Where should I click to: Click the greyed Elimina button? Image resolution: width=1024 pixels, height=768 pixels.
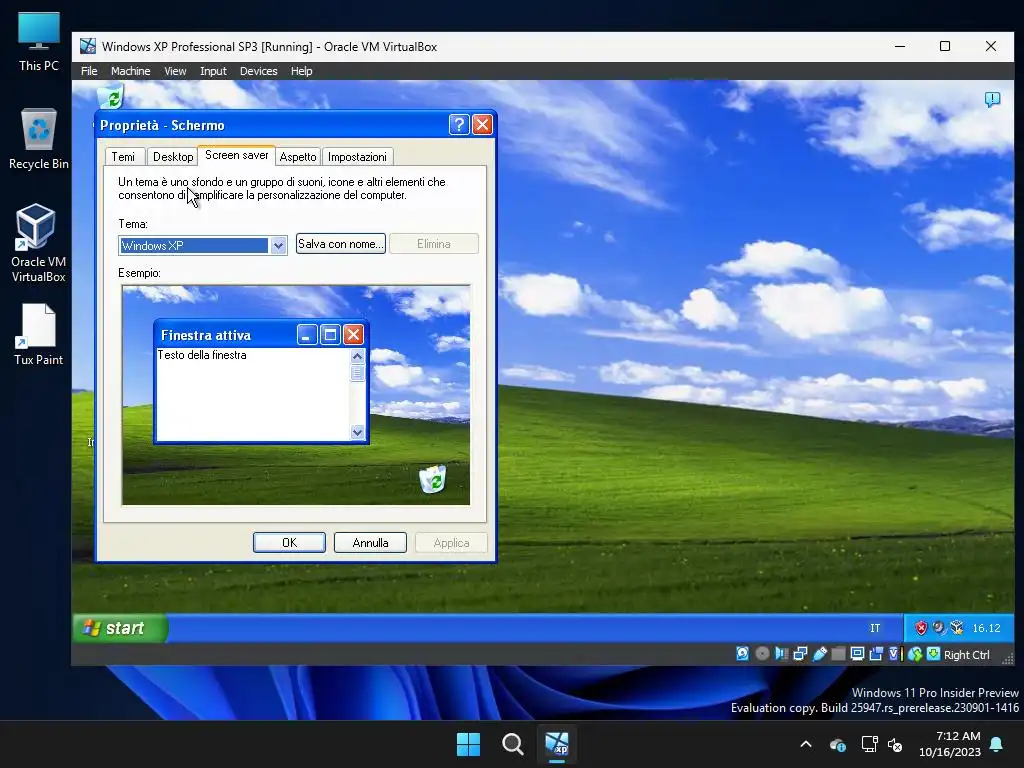coord(434,244)
